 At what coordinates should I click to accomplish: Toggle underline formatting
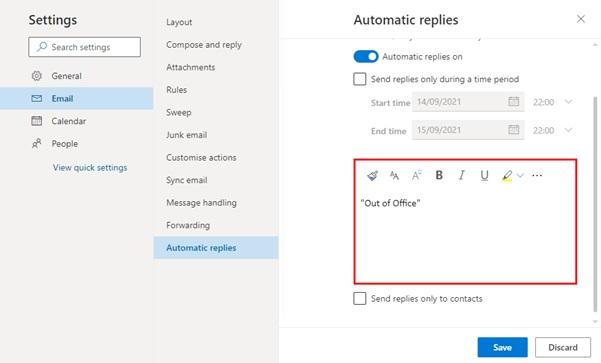point(484,175)
